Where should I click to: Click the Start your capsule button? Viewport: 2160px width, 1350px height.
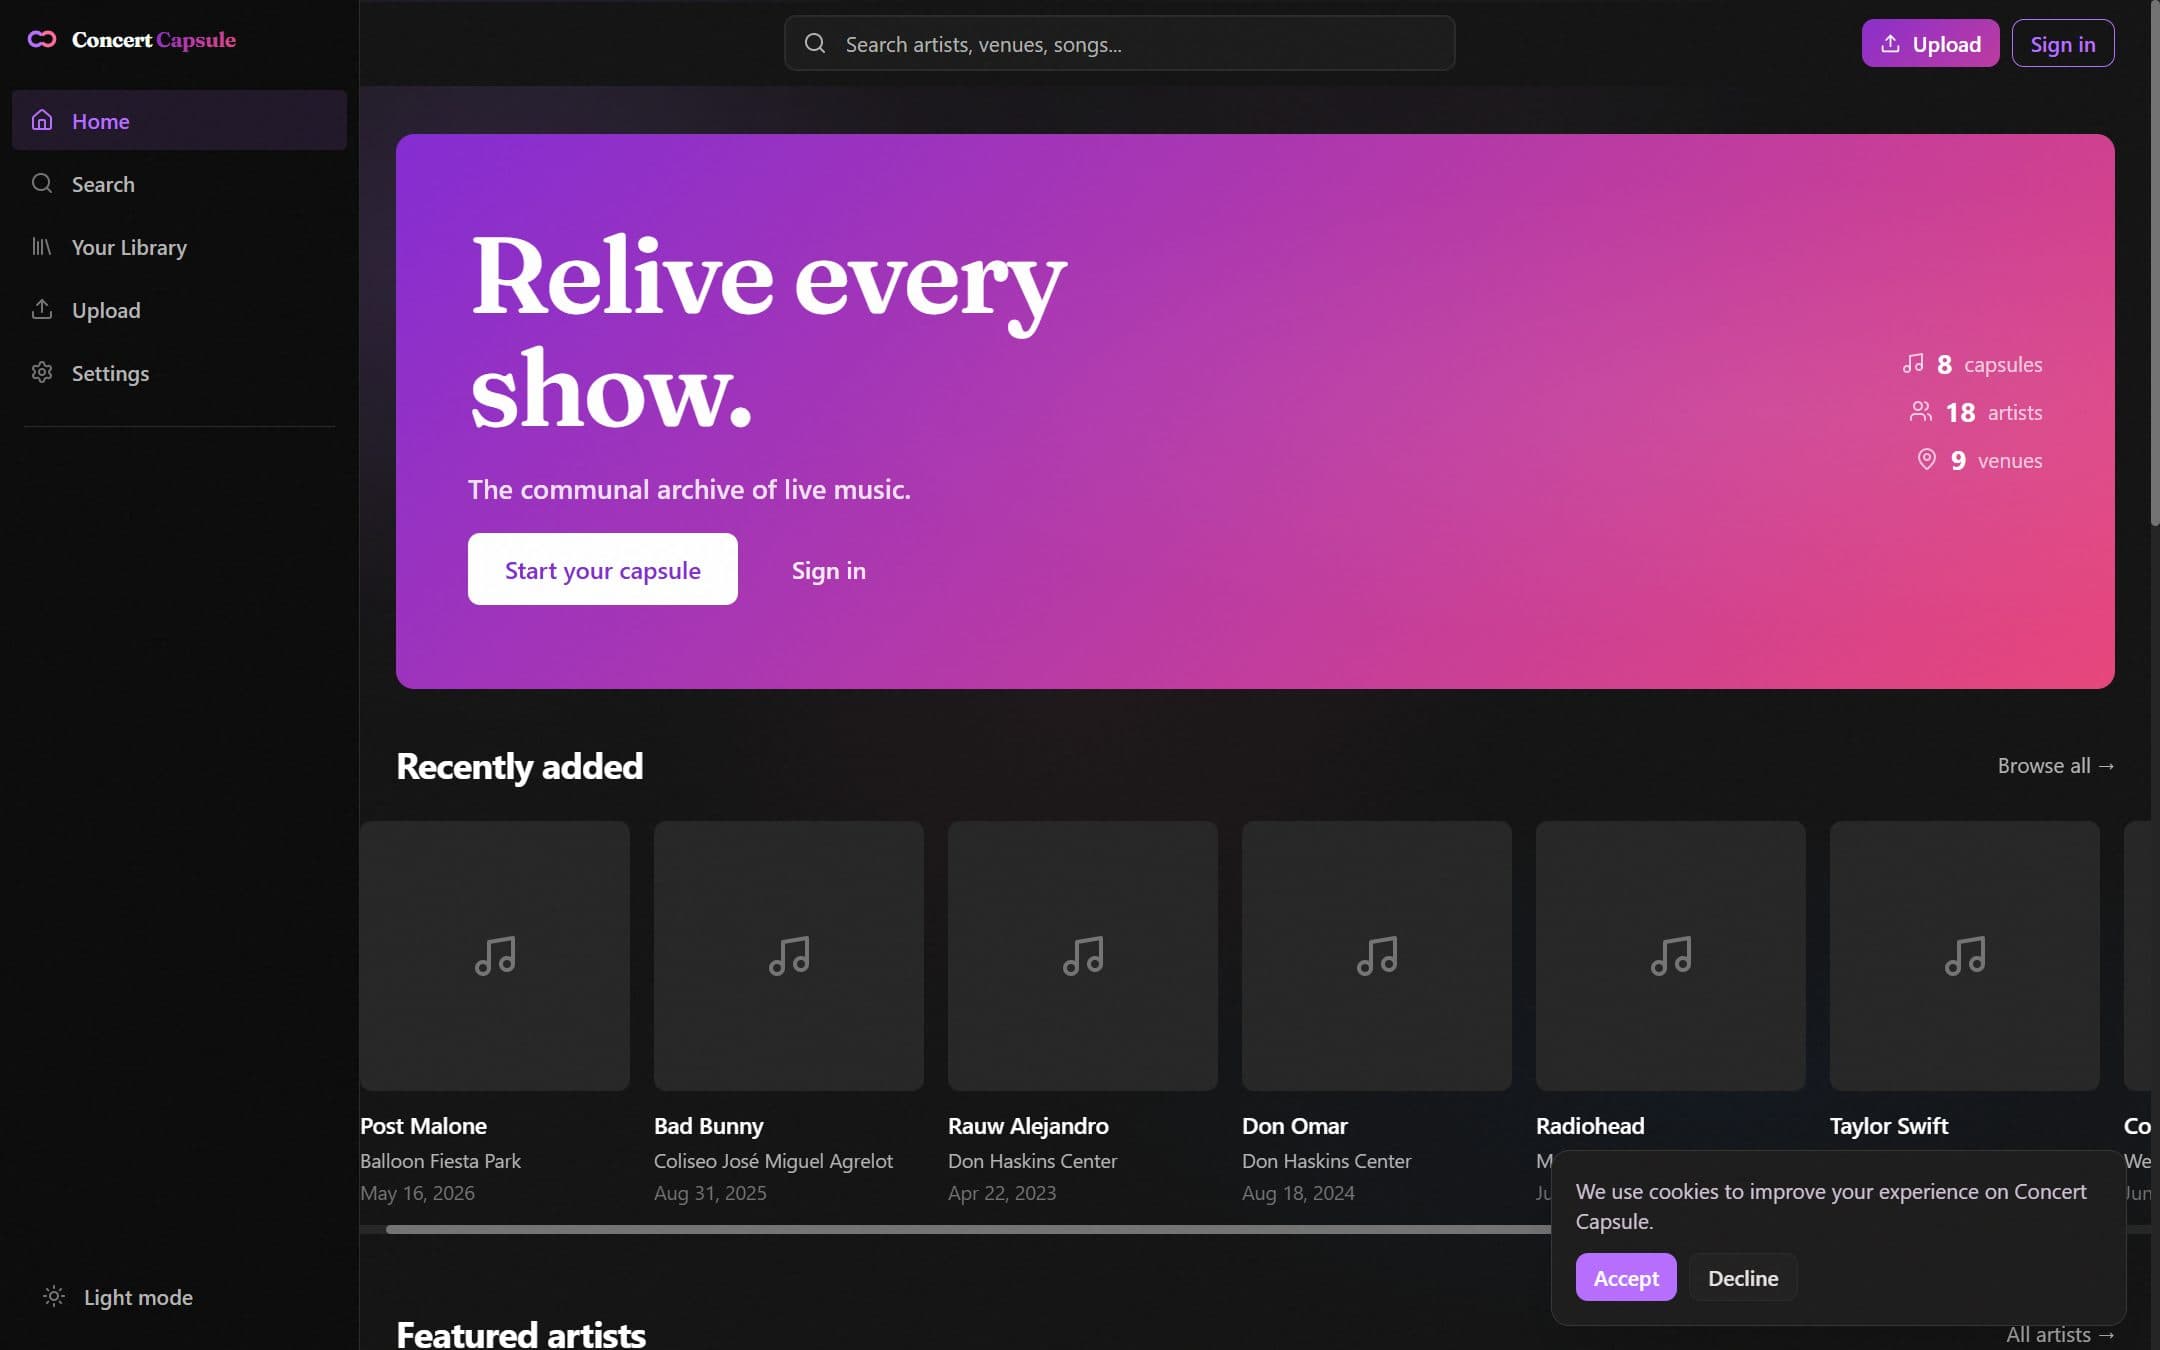coord(602,569)
